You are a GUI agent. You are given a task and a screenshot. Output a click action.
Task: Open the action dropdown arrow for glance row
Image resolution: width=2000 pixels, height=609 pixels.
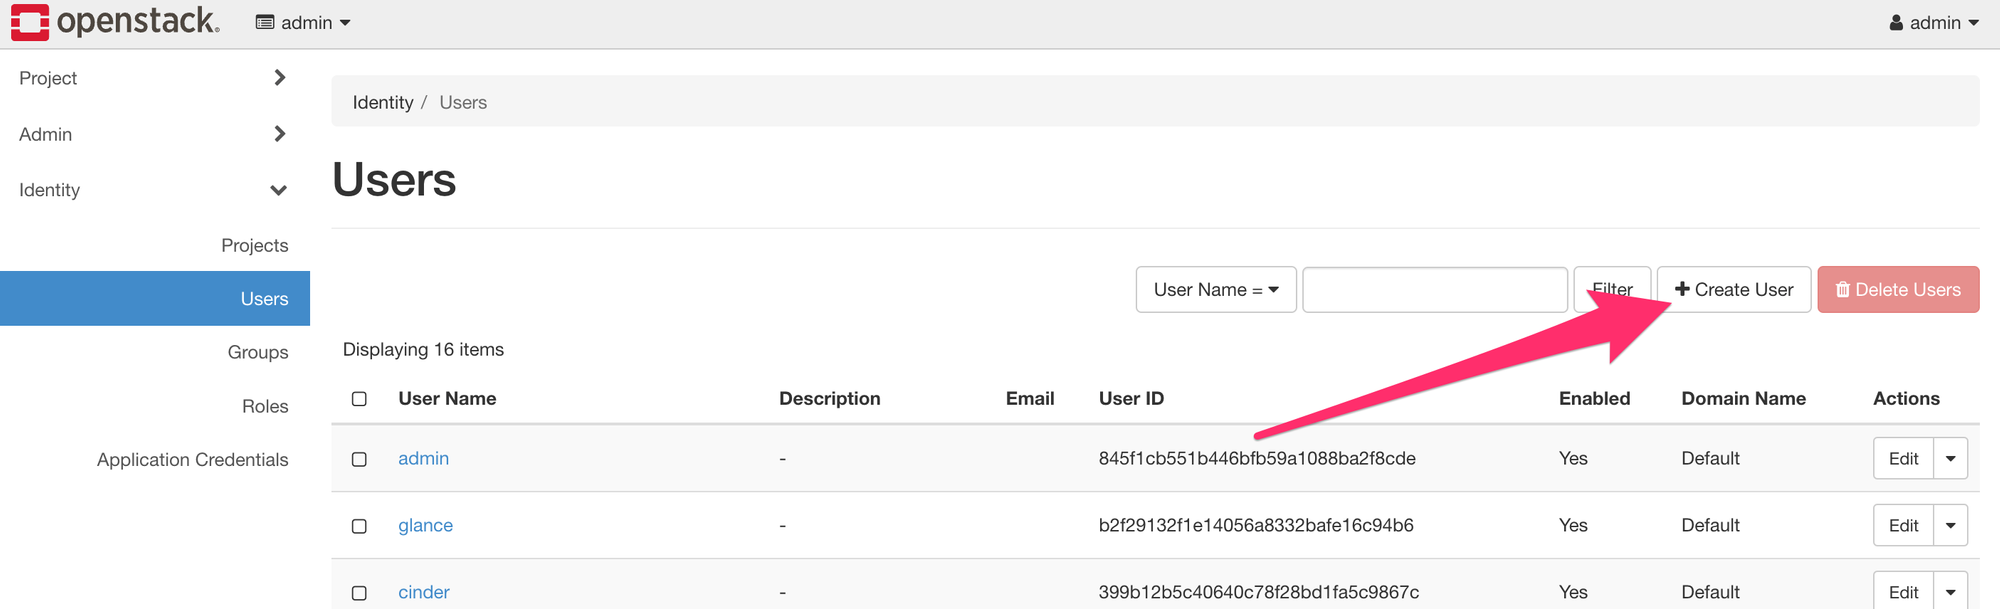coord(1950,525)
